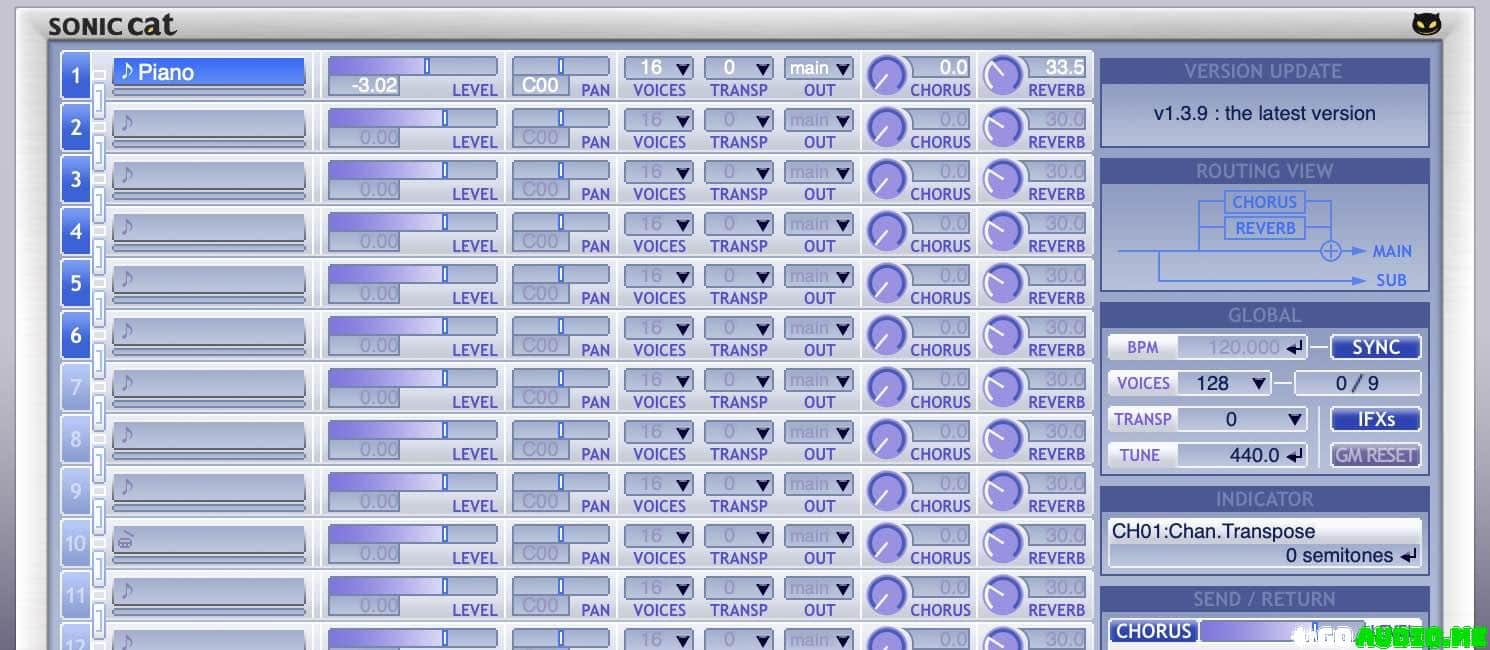The image size is (1490, 650).
Task: Click channel 6 REVERB knob
Action: click(x=1003, y=336)
